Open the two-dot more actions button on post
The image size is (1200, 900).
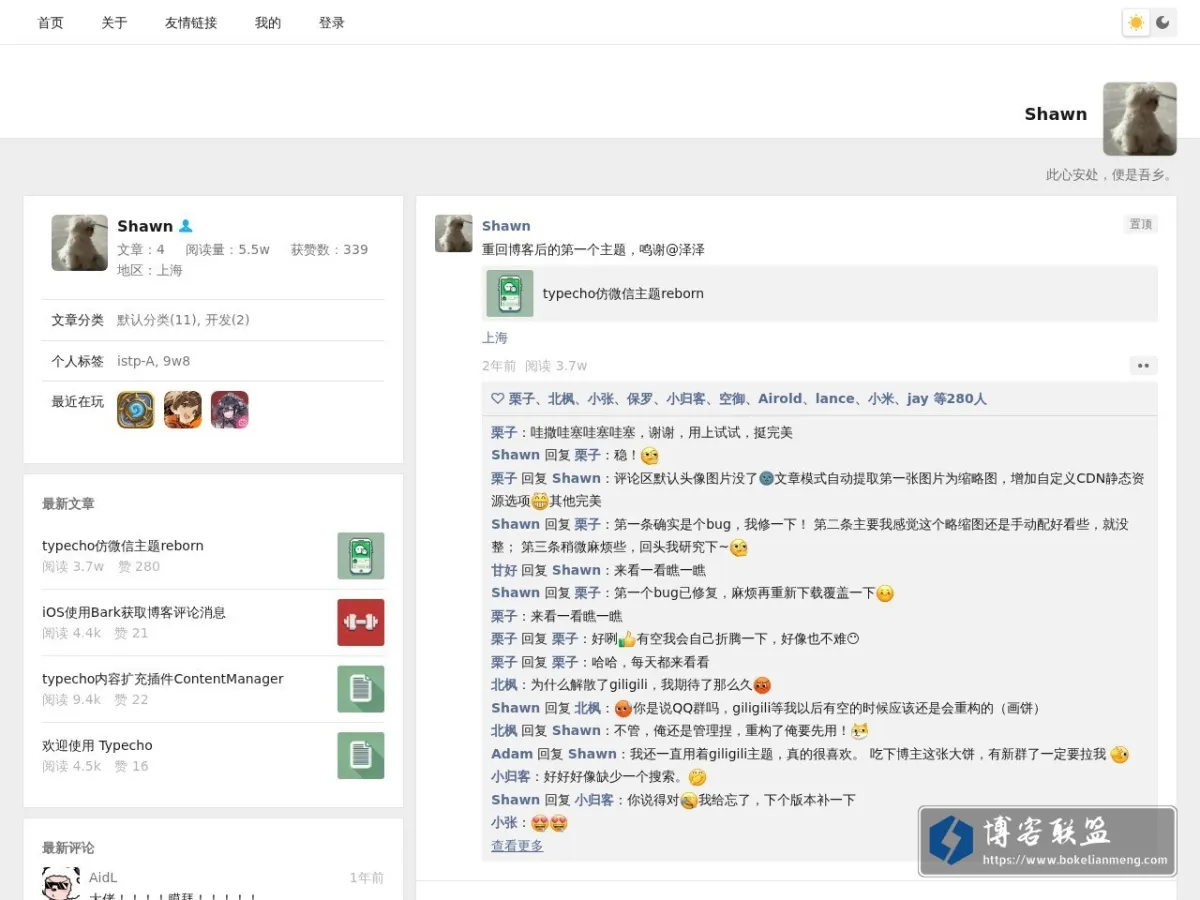(x=1144, y=366)
